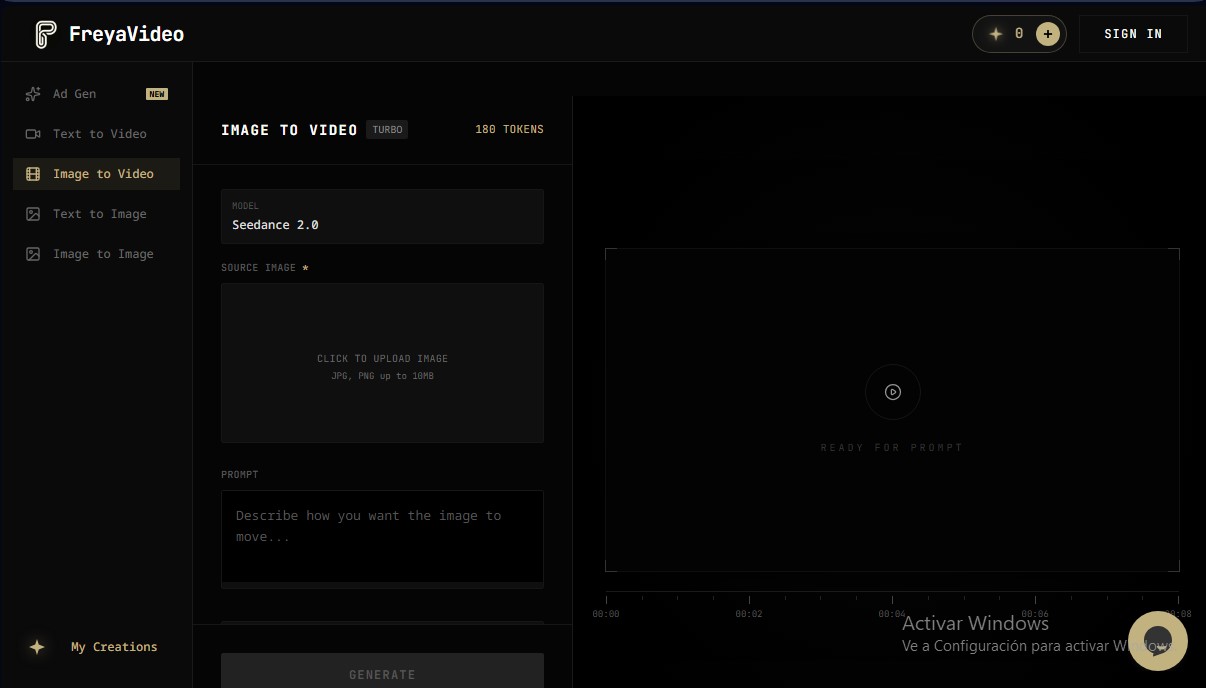Screen dimensions: 1206x688
Task: Focus the prompt description text box
Action: [x=382, y=536]
